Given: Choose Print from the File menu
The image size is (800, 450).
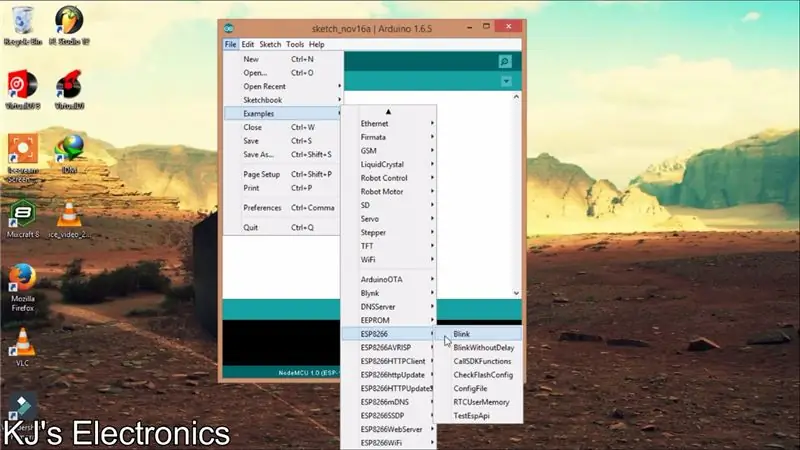Looking at the screenshot, I should (x=283, y=188).
